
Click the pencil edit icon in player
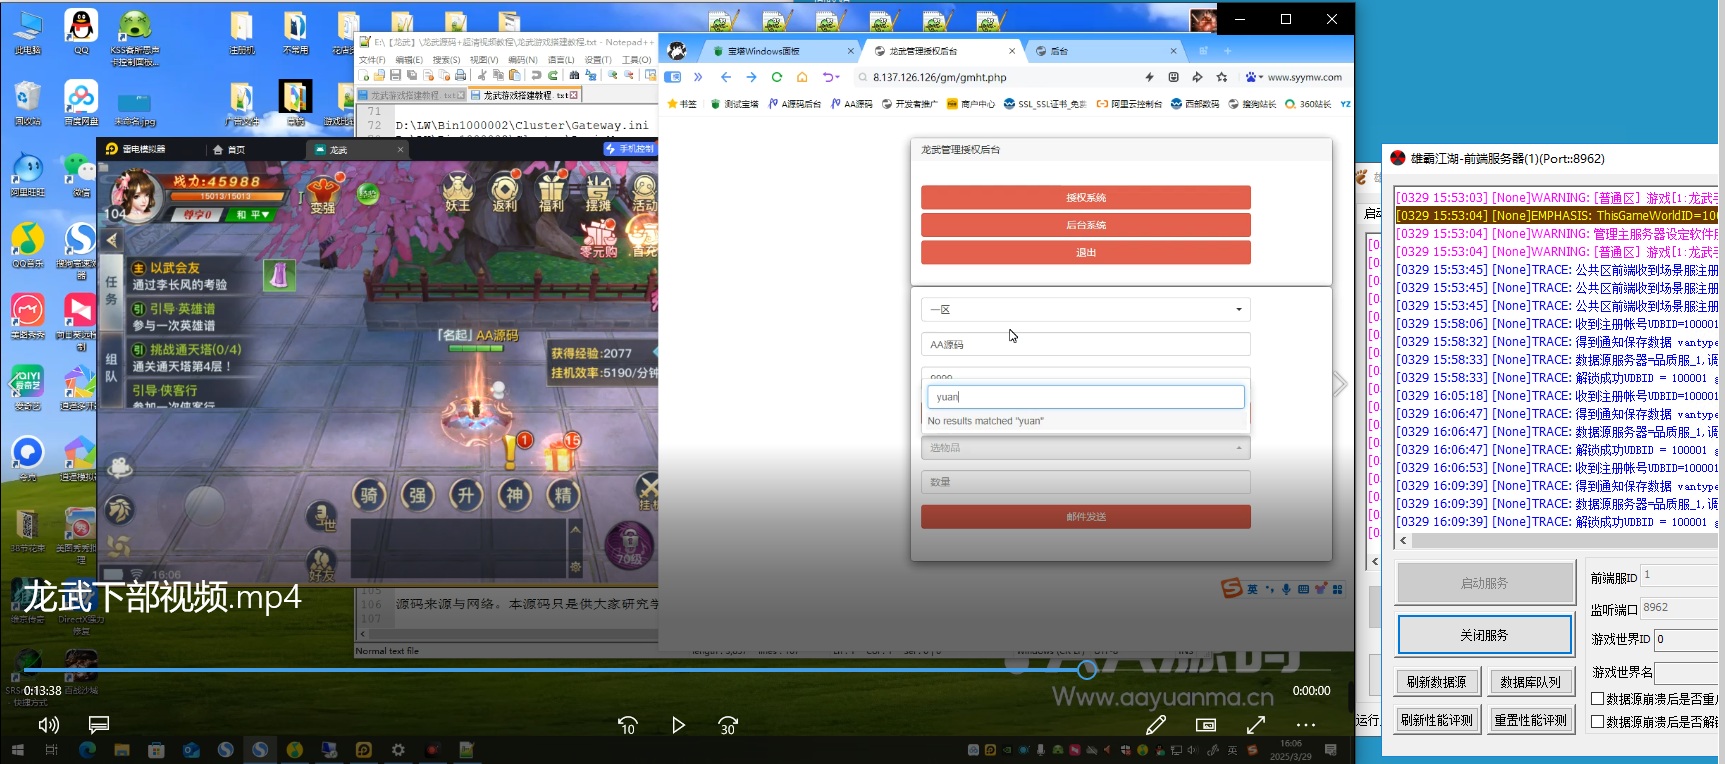tap(1156, 725)
